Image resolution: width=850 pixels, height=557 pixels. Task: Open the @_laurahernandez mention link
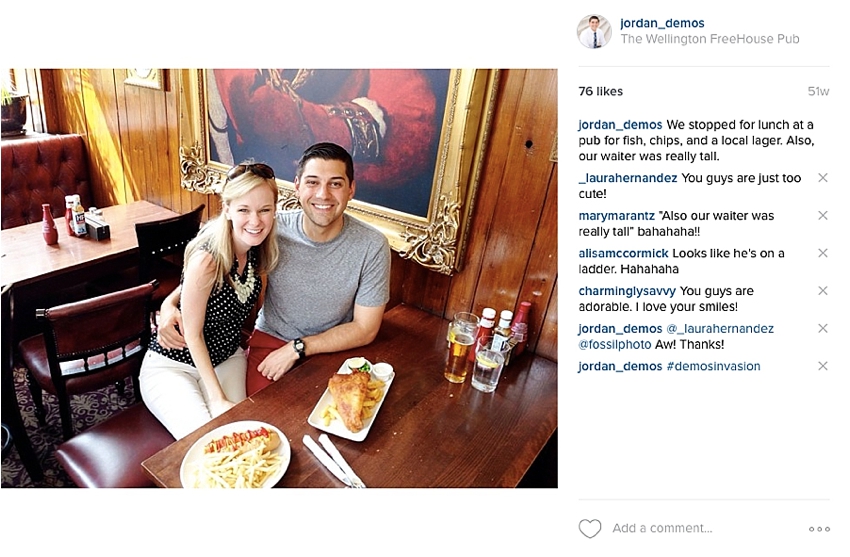[719, 329]
